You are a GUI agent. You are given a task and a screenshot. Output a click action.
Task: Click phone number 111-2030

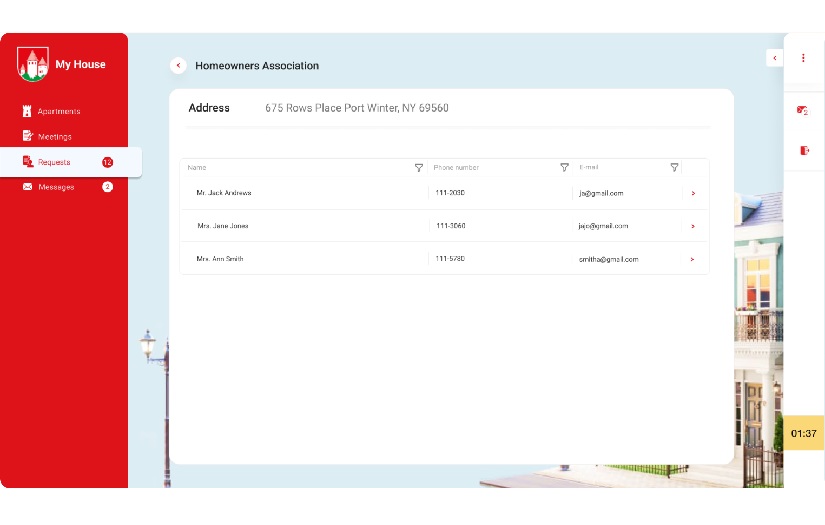pyautogui.click(x=450, y=193)
